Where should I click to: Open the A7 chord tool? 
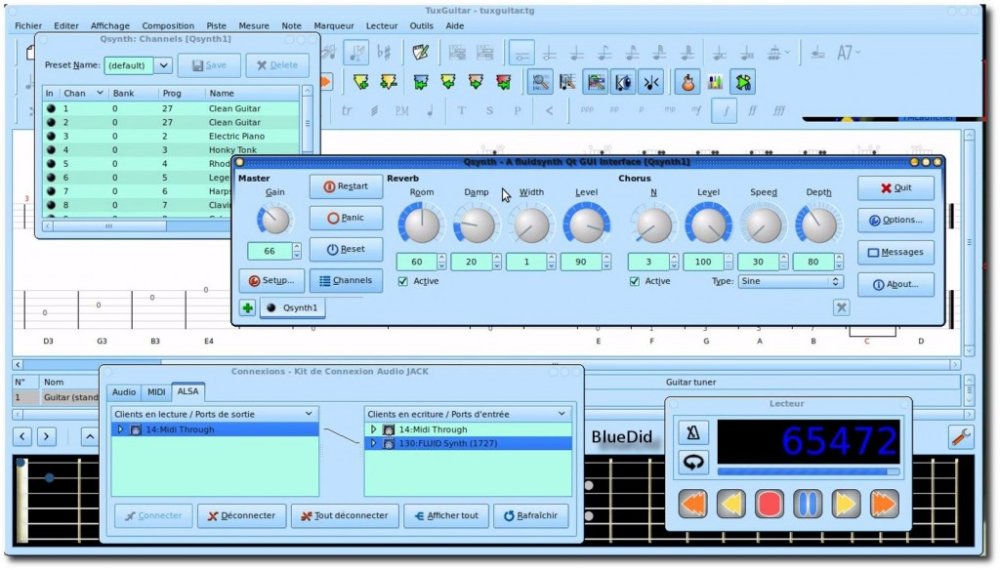(x=842, y=53)
